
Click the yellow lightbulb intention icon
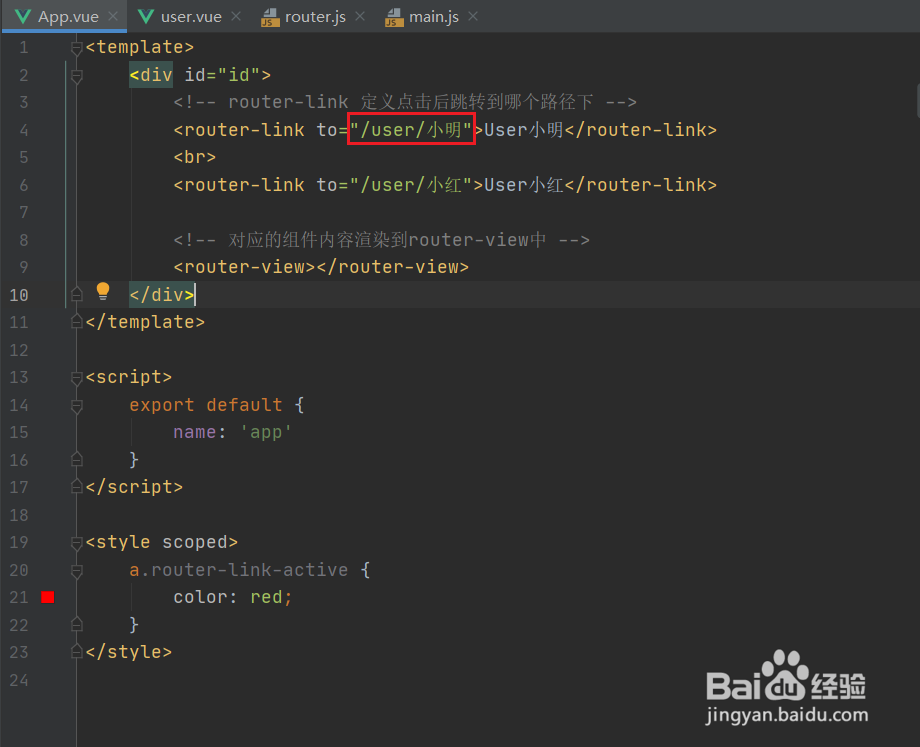coord(103,291)
